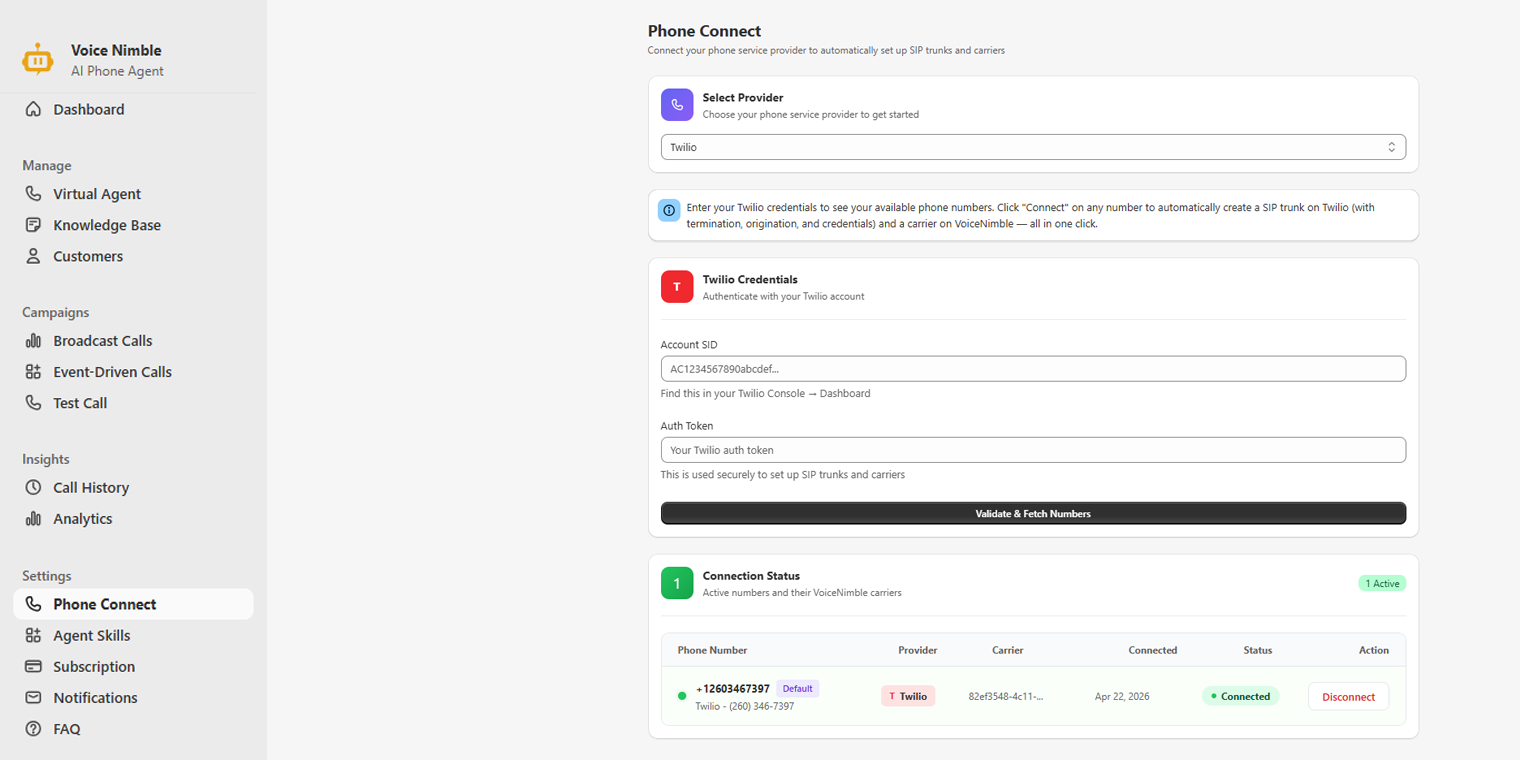Open Subscription settings
Image resolution: width=1520 pixels, height=760 pixels.
click(x=133, y=666)
